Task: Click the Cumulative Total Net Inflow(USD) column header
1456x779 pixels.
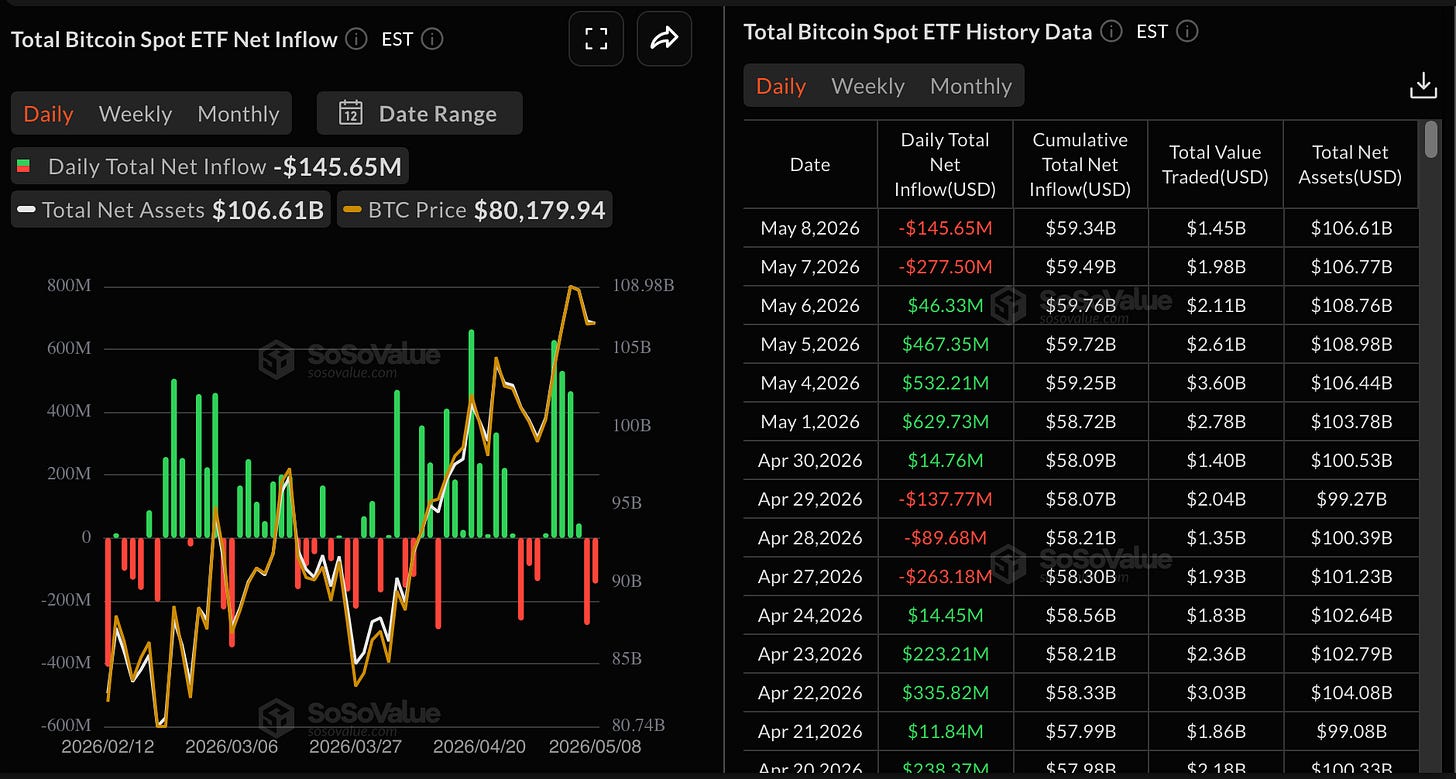Action: [1080, 165]
